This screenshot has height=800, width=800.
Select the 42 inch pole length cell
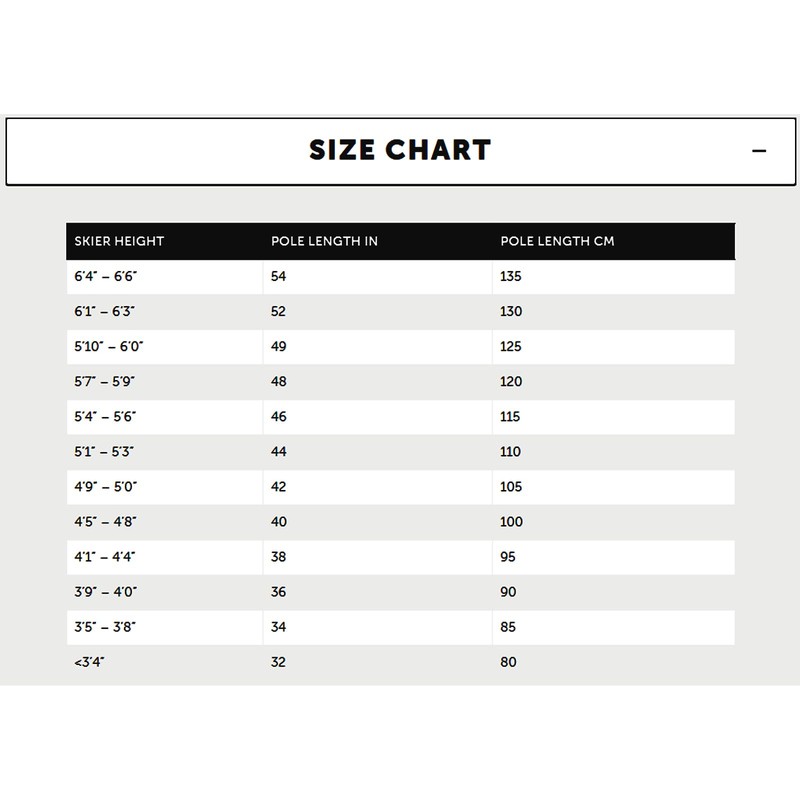(x=279, y=487)
